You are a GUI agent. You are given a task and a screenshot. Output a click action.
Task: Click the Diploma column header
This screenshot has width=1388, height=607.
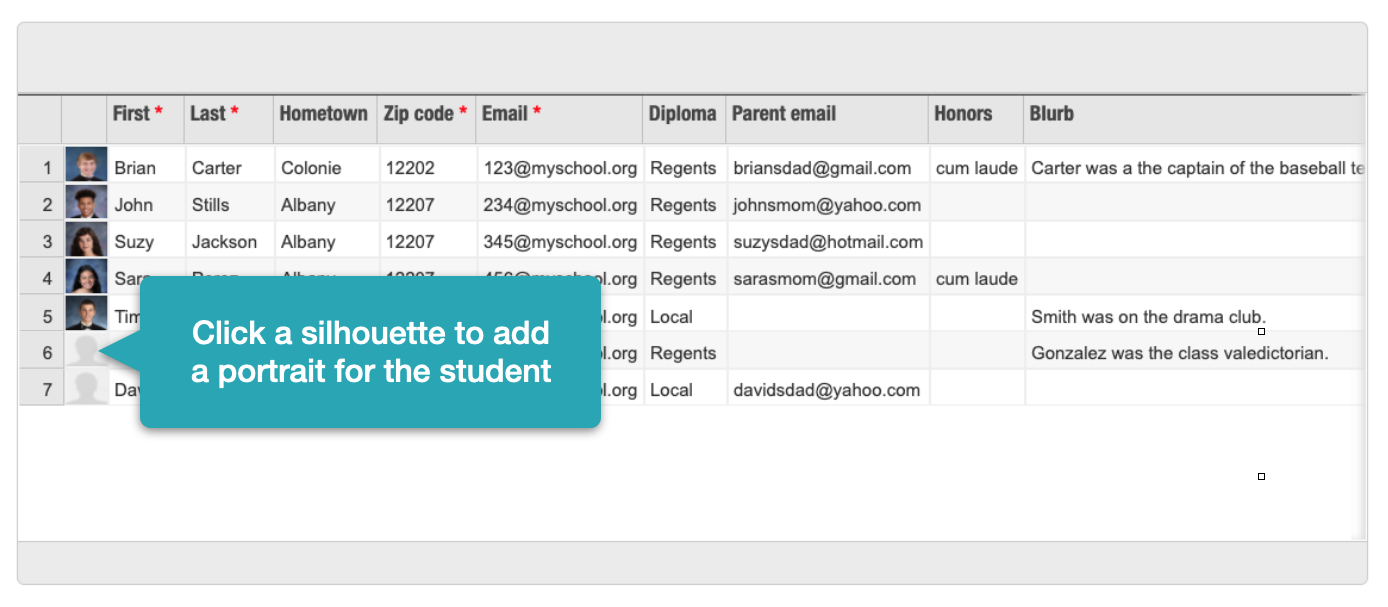pos(682,114)
